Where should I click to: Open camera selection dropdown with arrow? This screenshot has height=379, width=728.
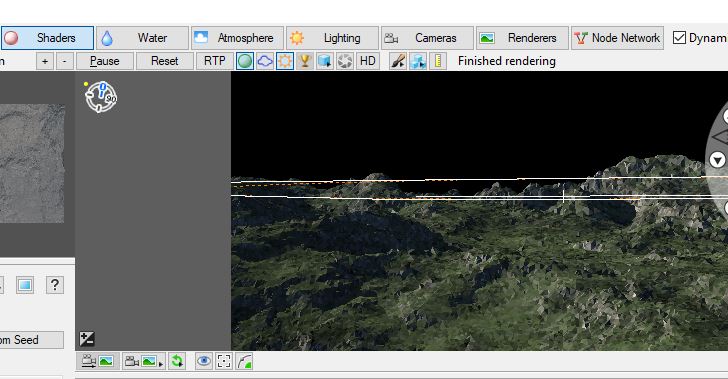143,361
